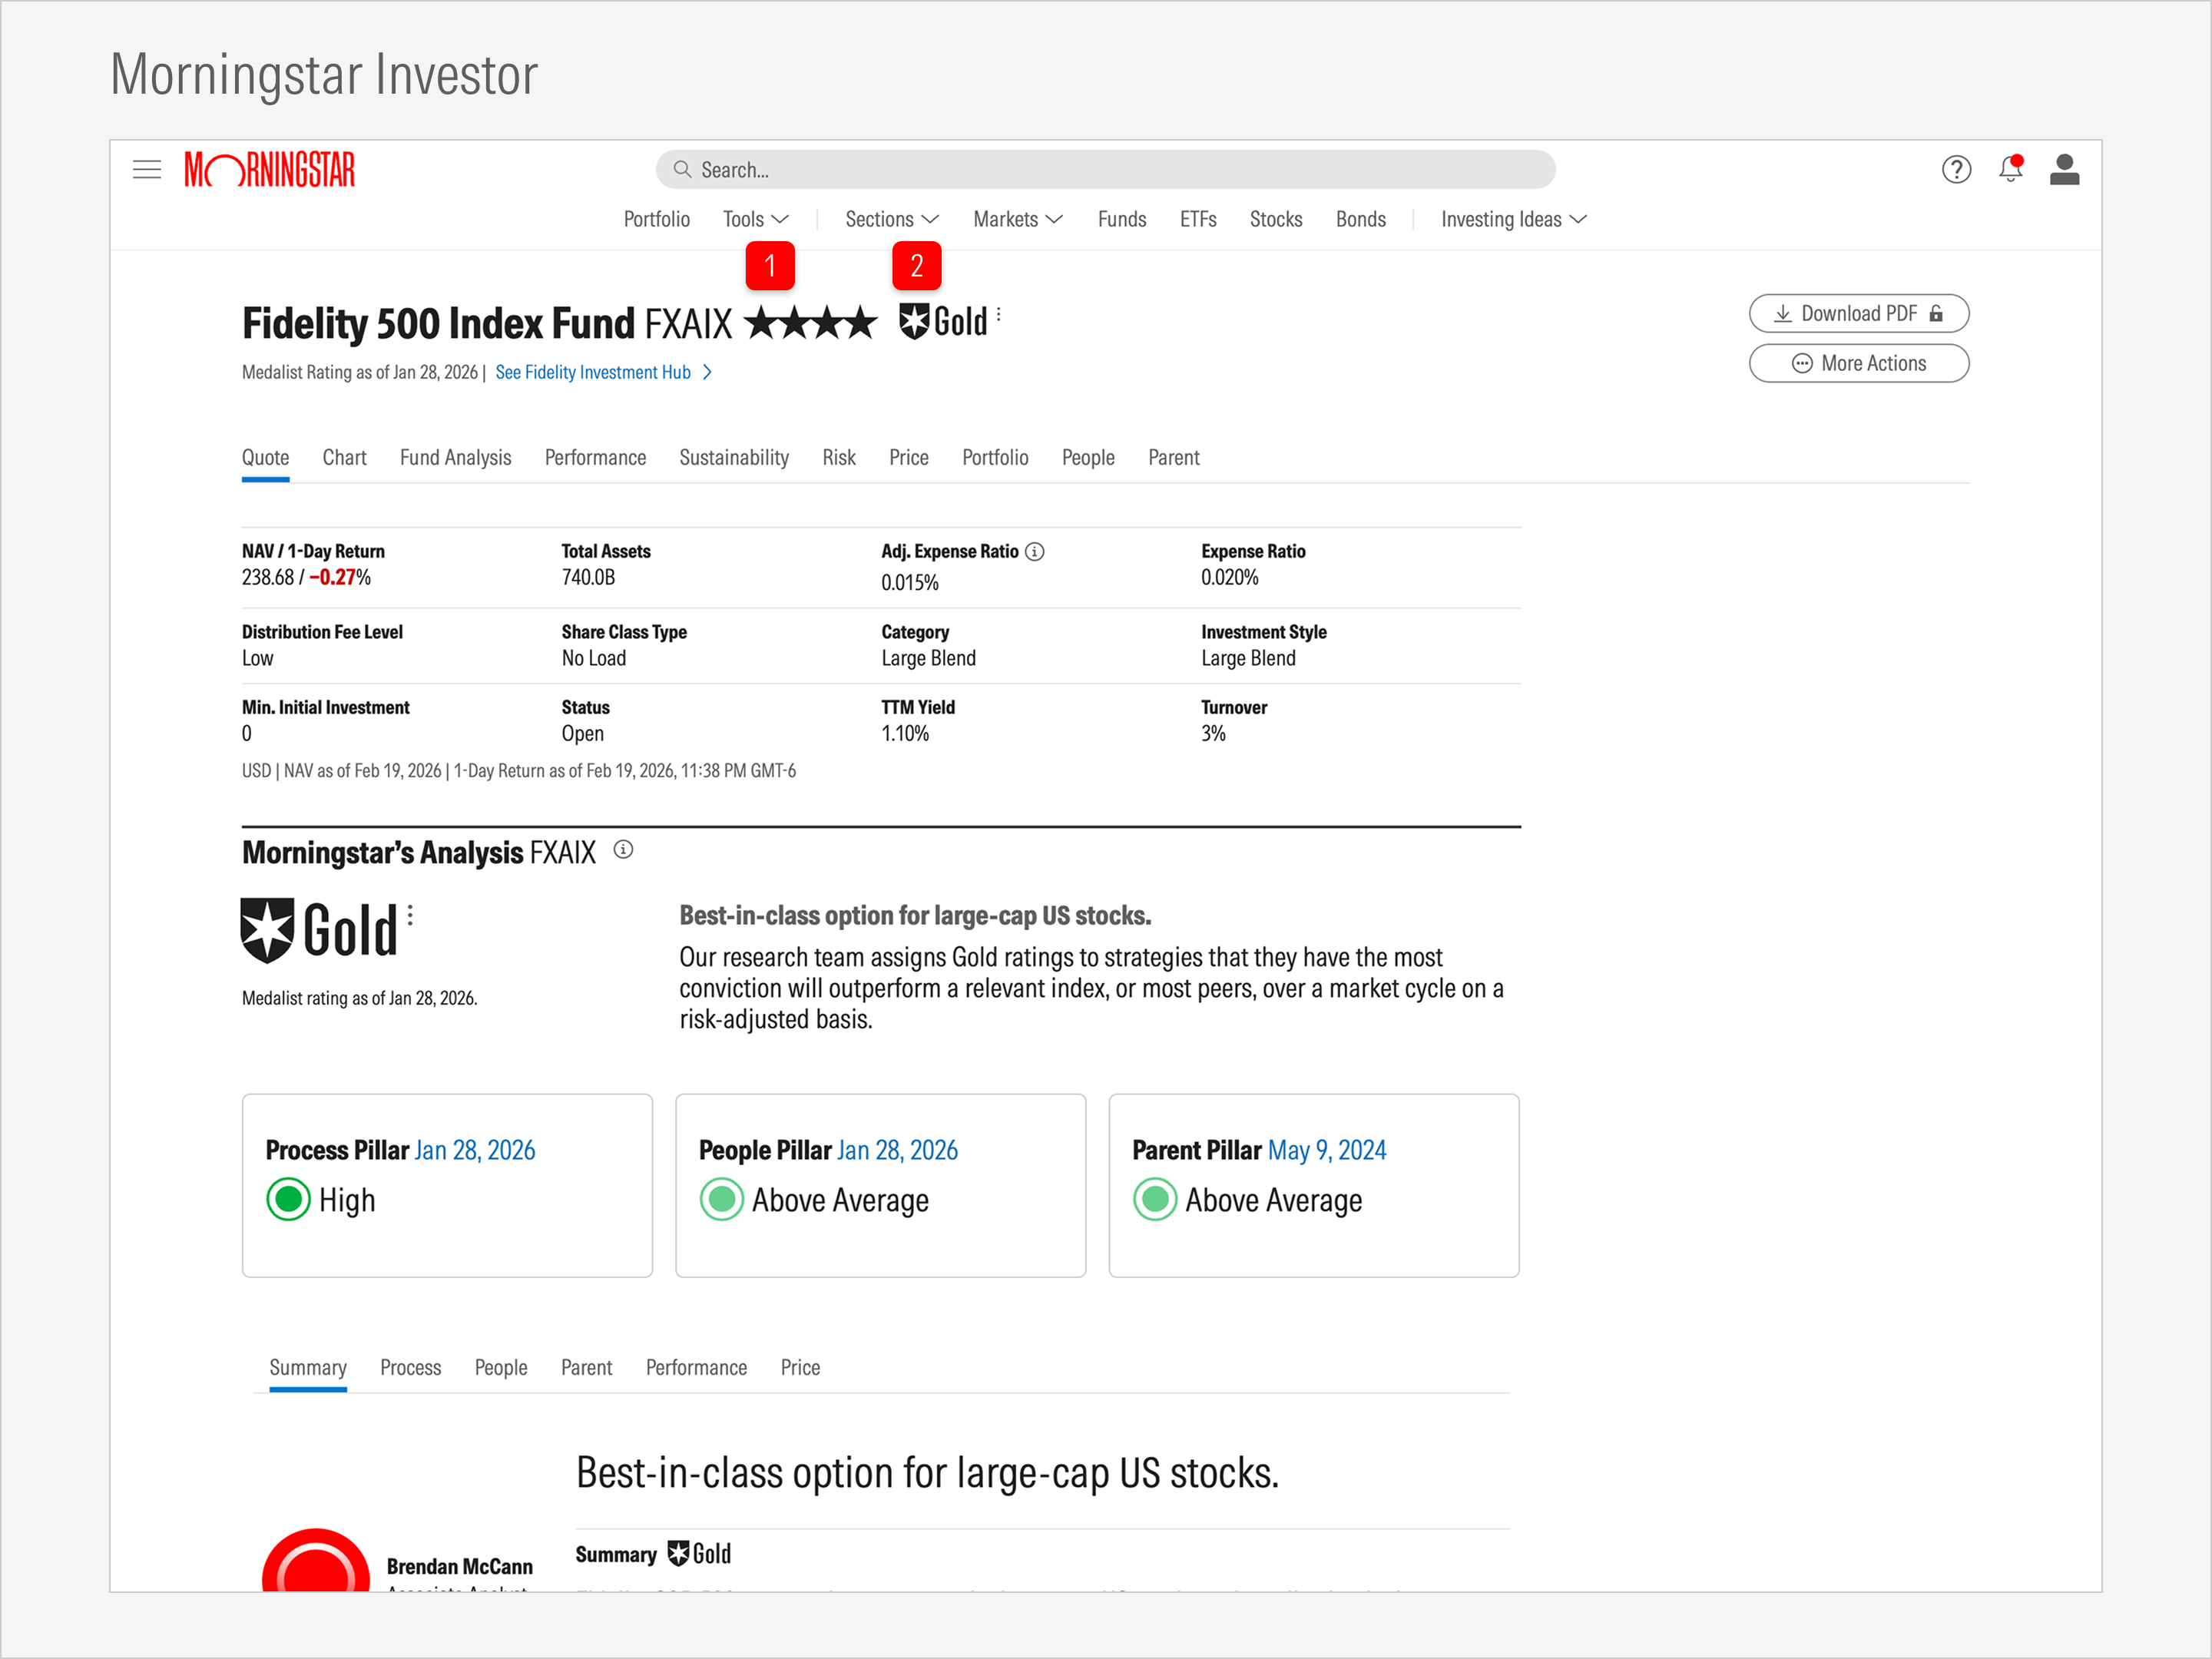This screenshot has width=2212, height=1659.
Task: Open the user account profile icon
Action: (2064, 170)
